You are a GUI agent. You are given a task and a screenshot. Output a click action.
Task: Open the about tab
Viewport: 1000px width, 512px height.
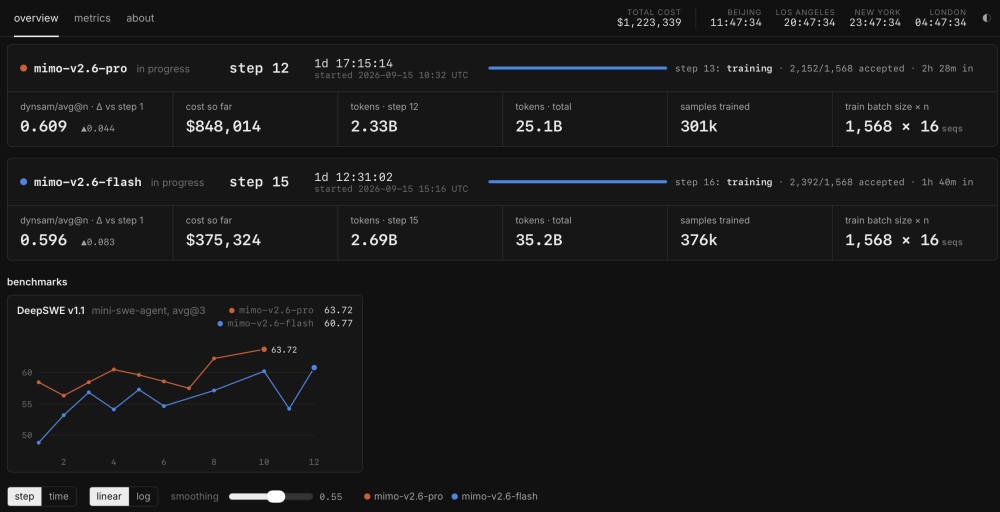[140, 18]
